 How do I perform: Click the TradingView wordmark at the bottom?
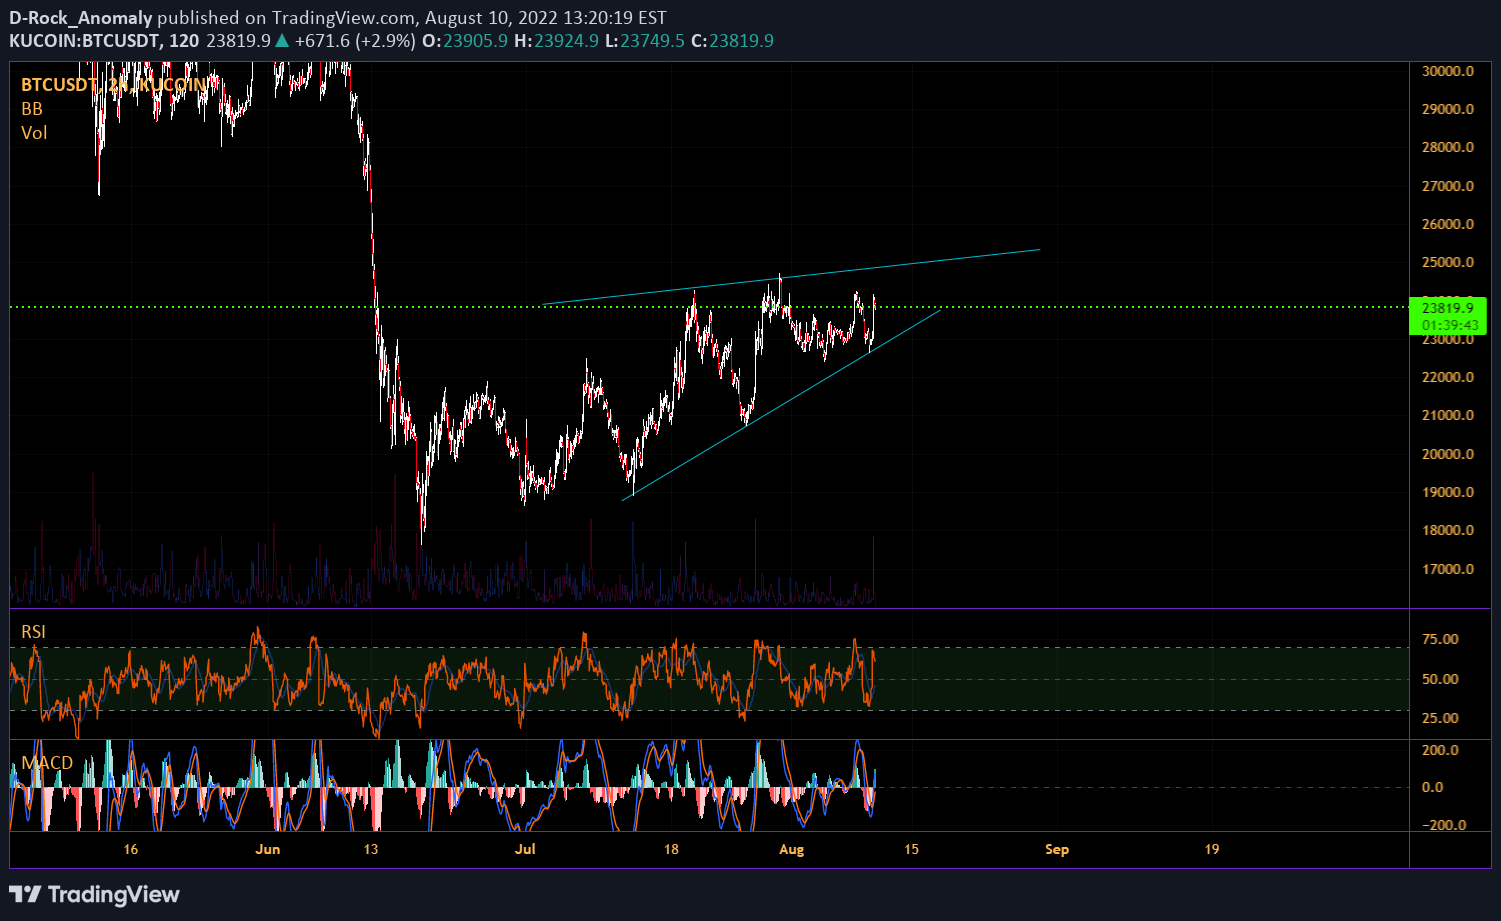click(x=114, y=895)
